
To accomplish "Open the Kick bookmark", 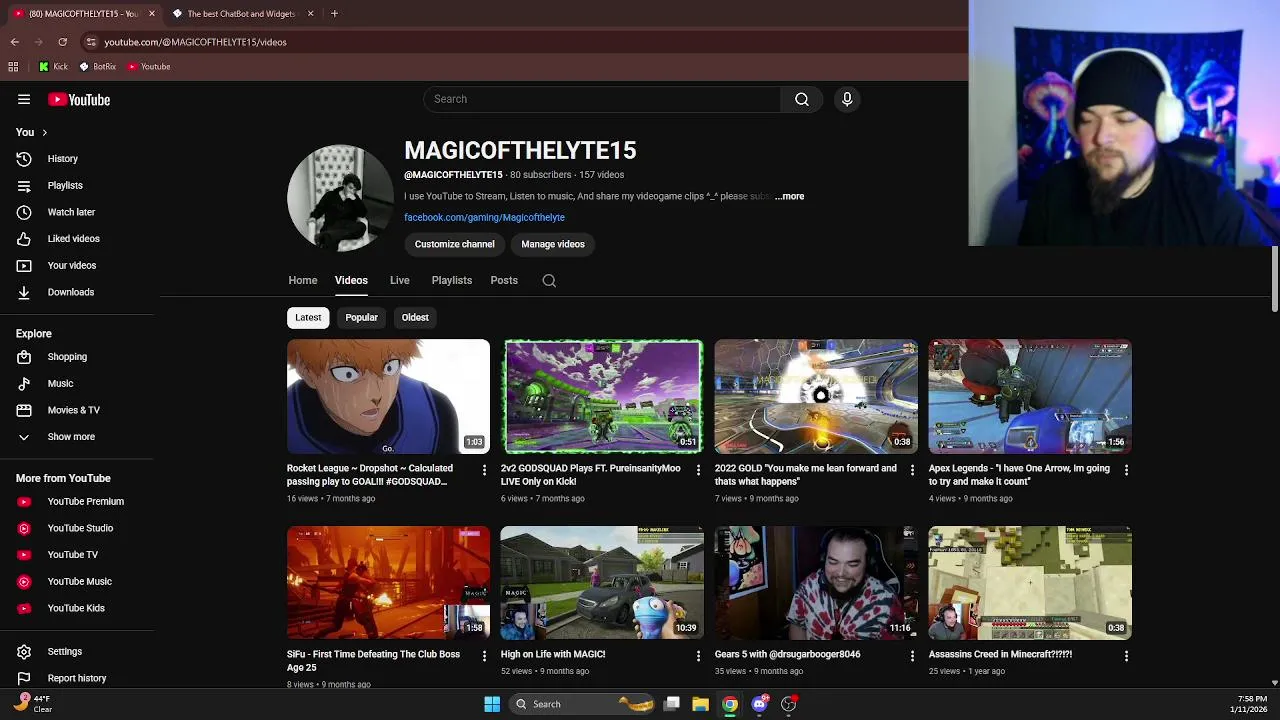I will [x=53, y=67].
